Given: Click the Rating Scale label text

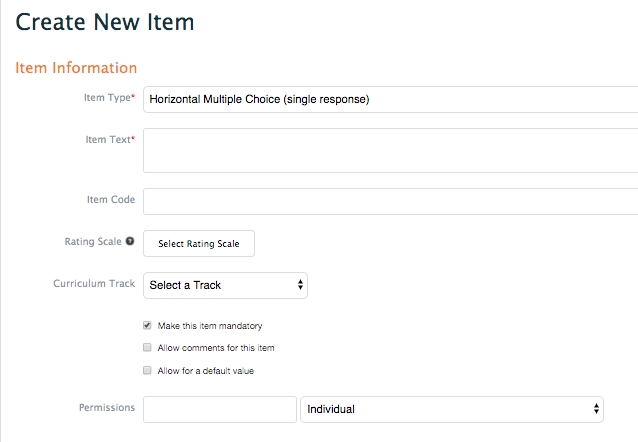Looking at the screenshot, I should tap(92, 242).
